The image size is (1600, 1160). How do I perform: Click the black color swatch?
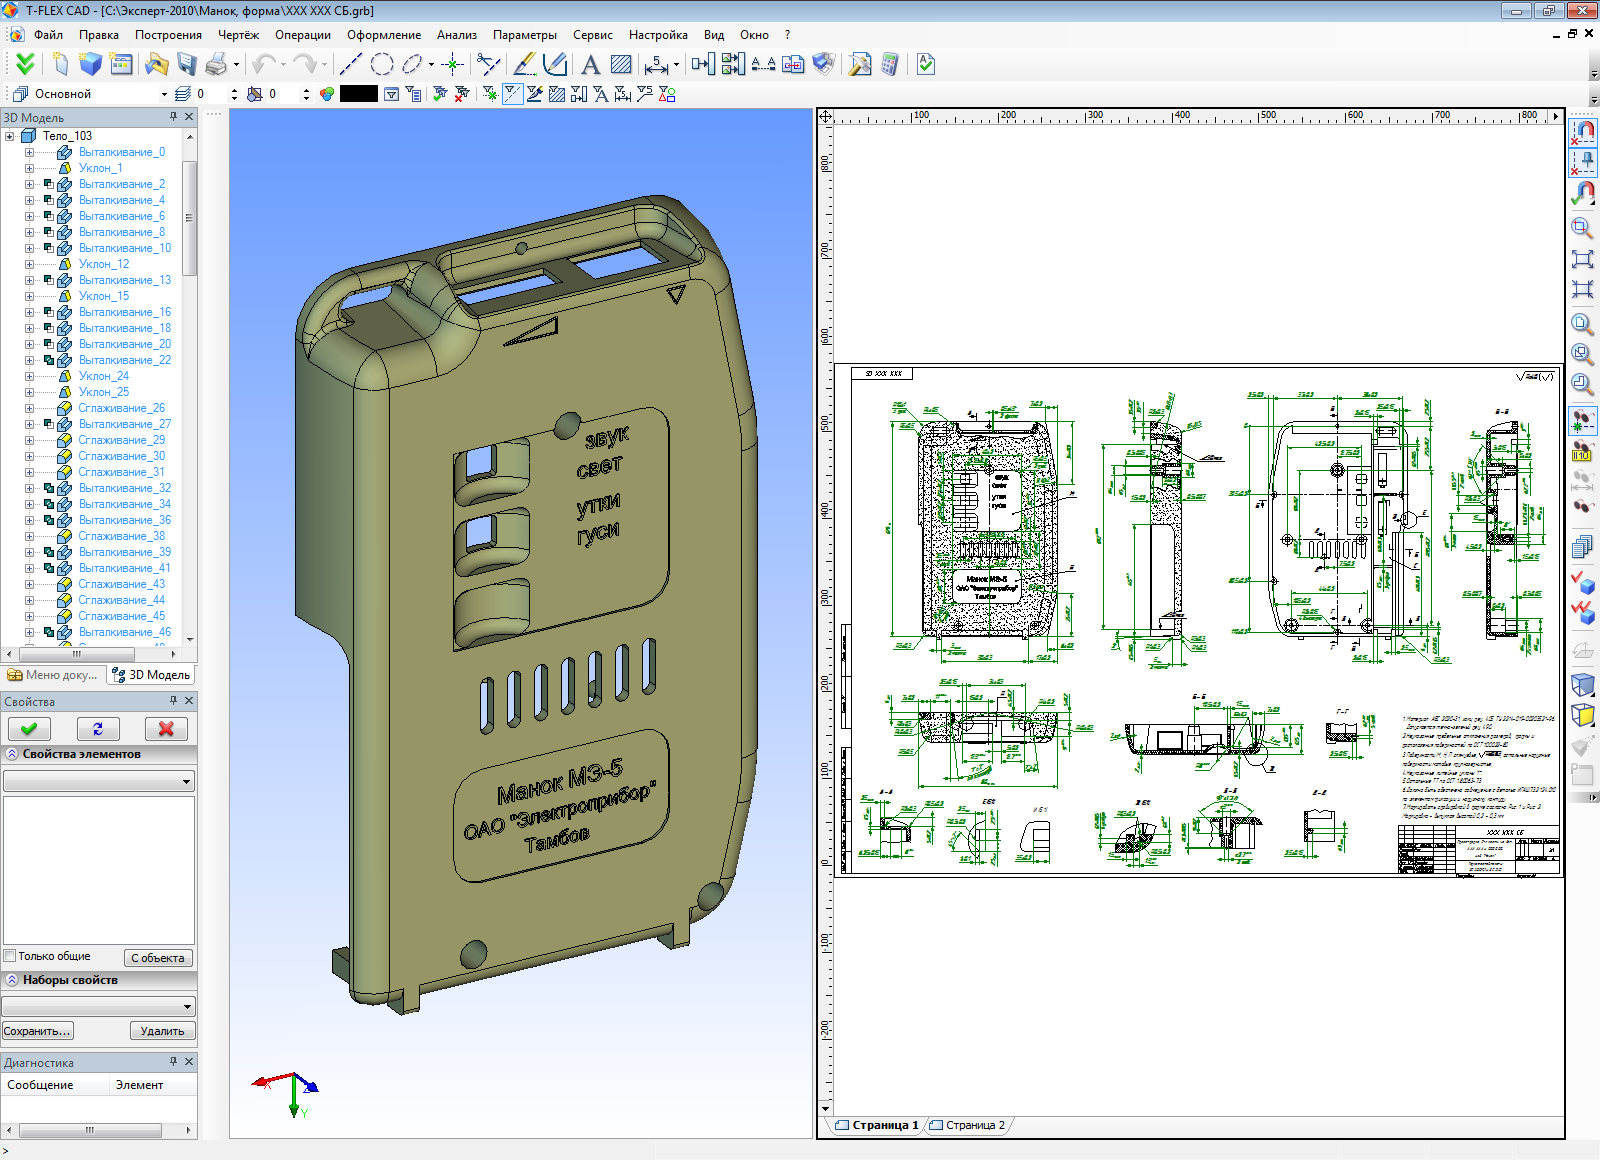click(359, 94)
